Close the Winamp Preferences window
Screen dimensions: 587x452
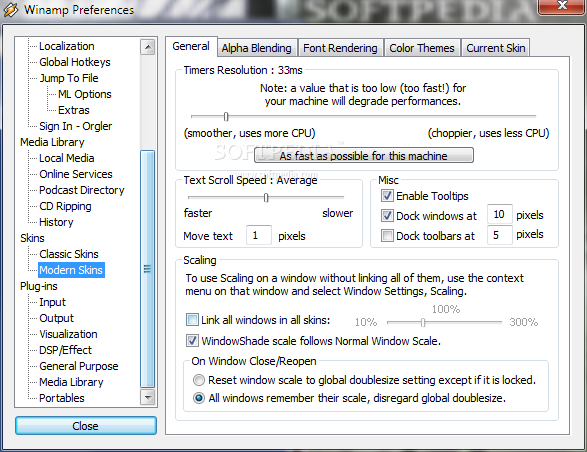[x=561, y=6]
